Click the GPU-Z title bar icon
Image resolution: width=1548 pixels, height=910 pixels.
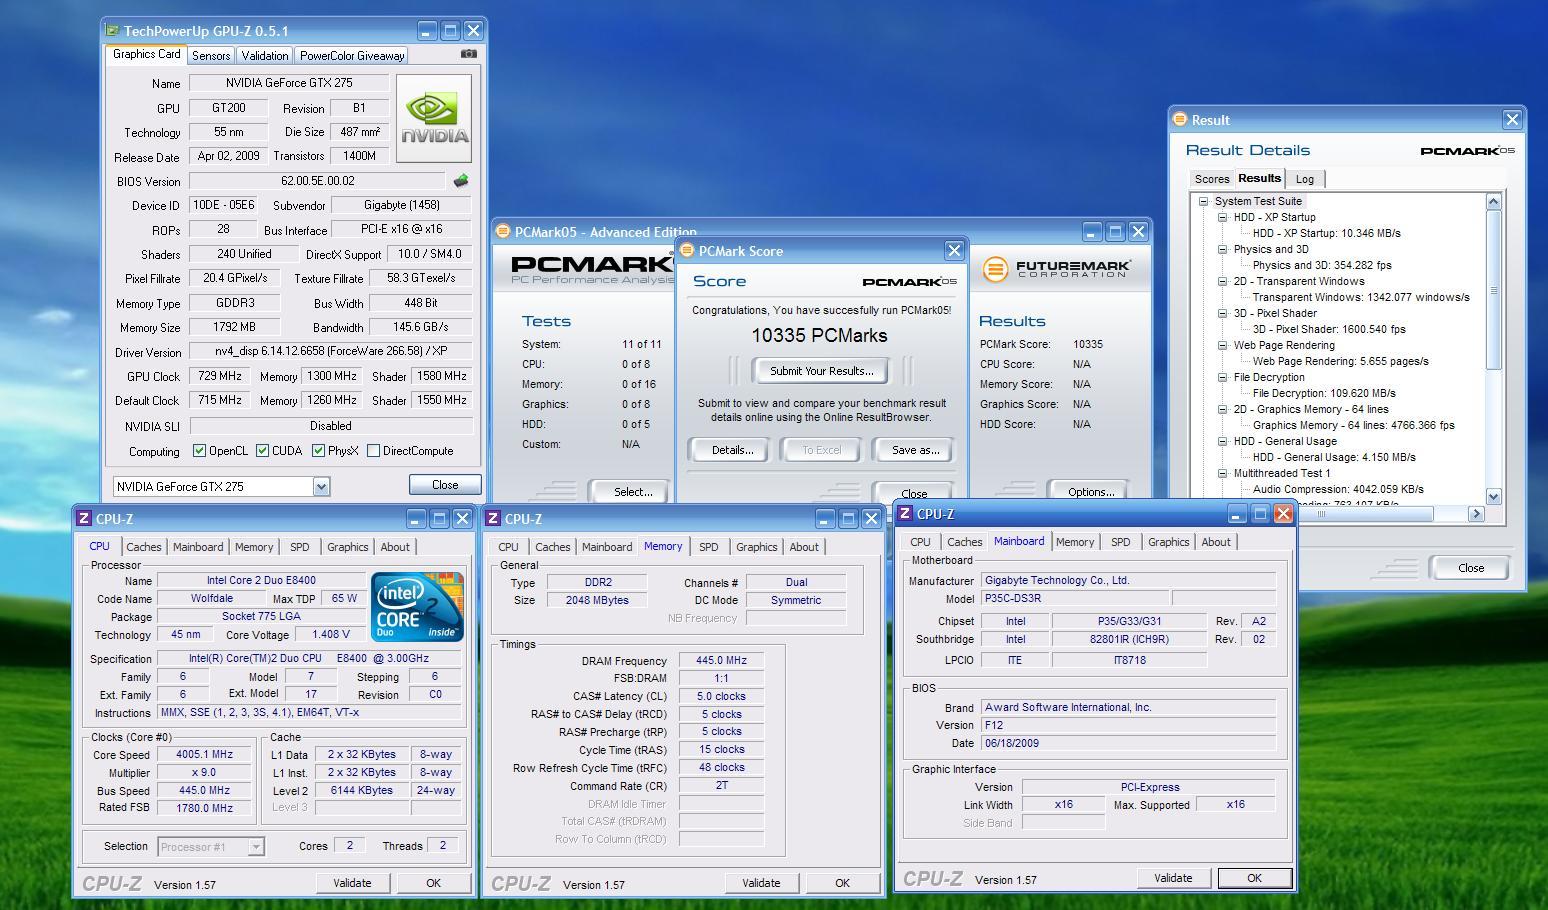tap(112, 31)
